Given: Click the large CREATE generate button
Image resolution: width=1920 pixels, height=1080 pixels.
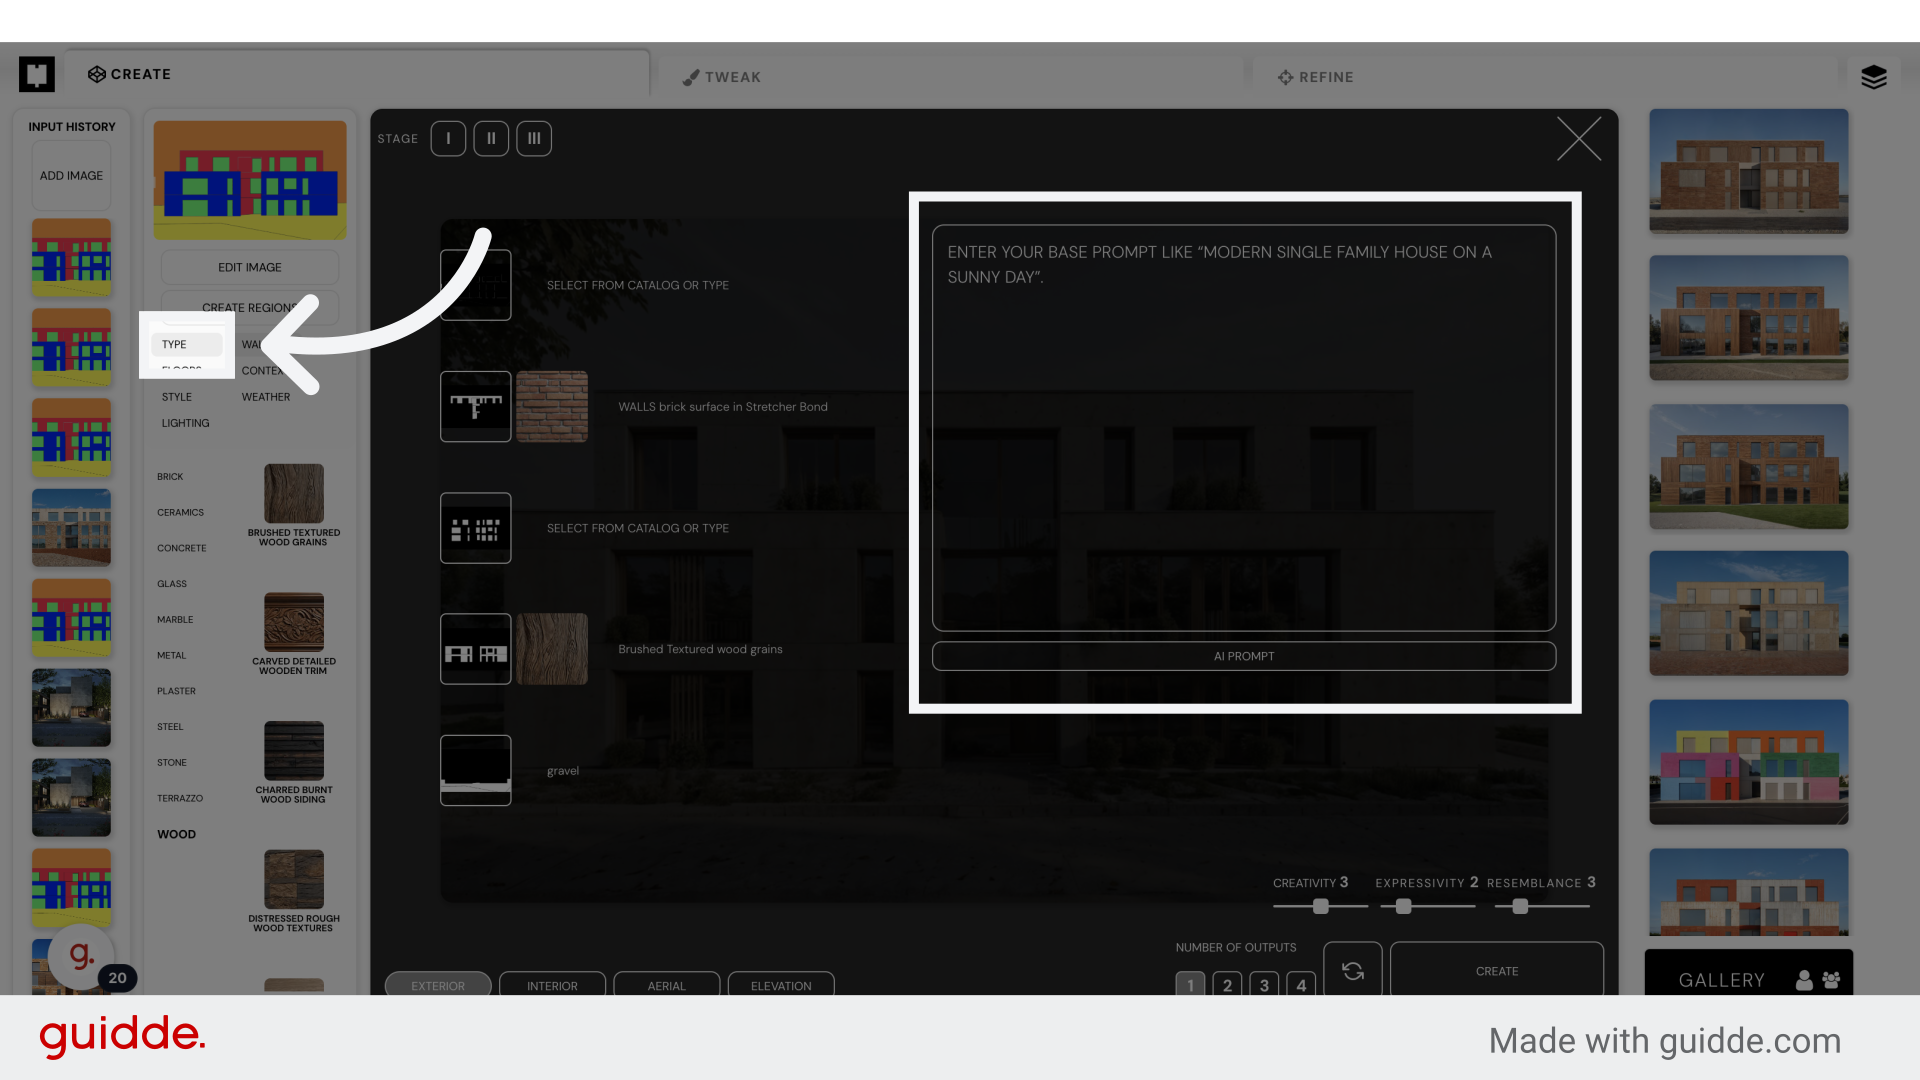Looking at the screenshot, I should (x=1497, y=970).
